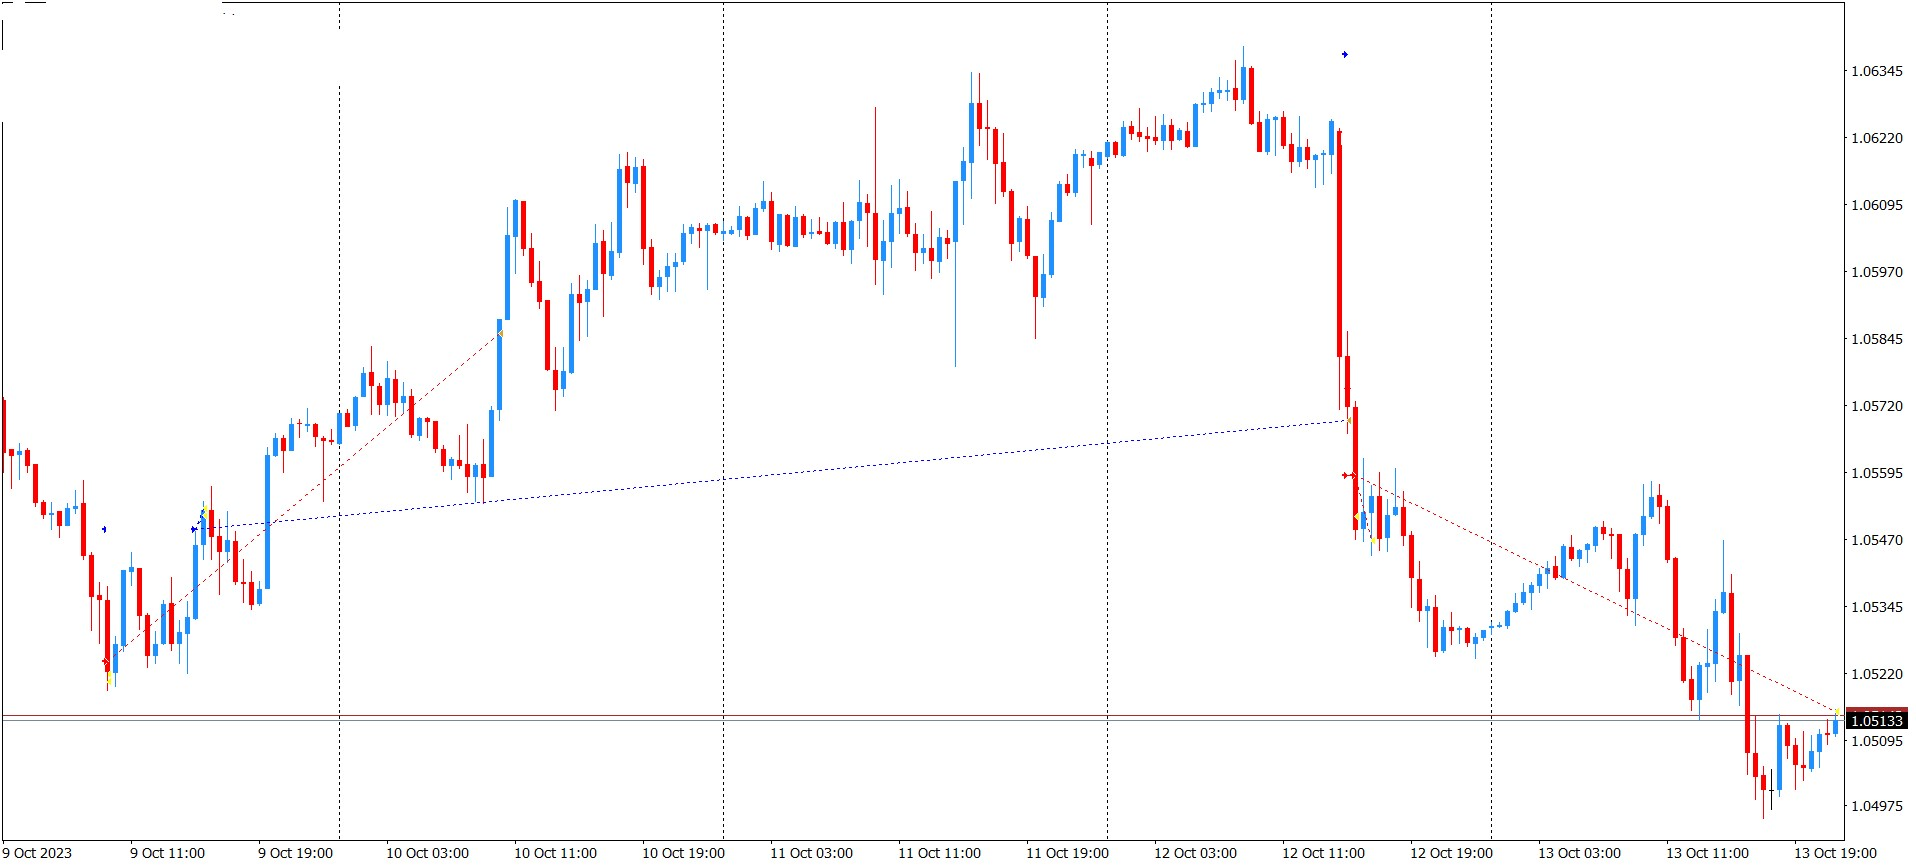This screenshot has height=867, width=1916.
Task: Select the long blue dotted trade line
Action: coord(770,475)
